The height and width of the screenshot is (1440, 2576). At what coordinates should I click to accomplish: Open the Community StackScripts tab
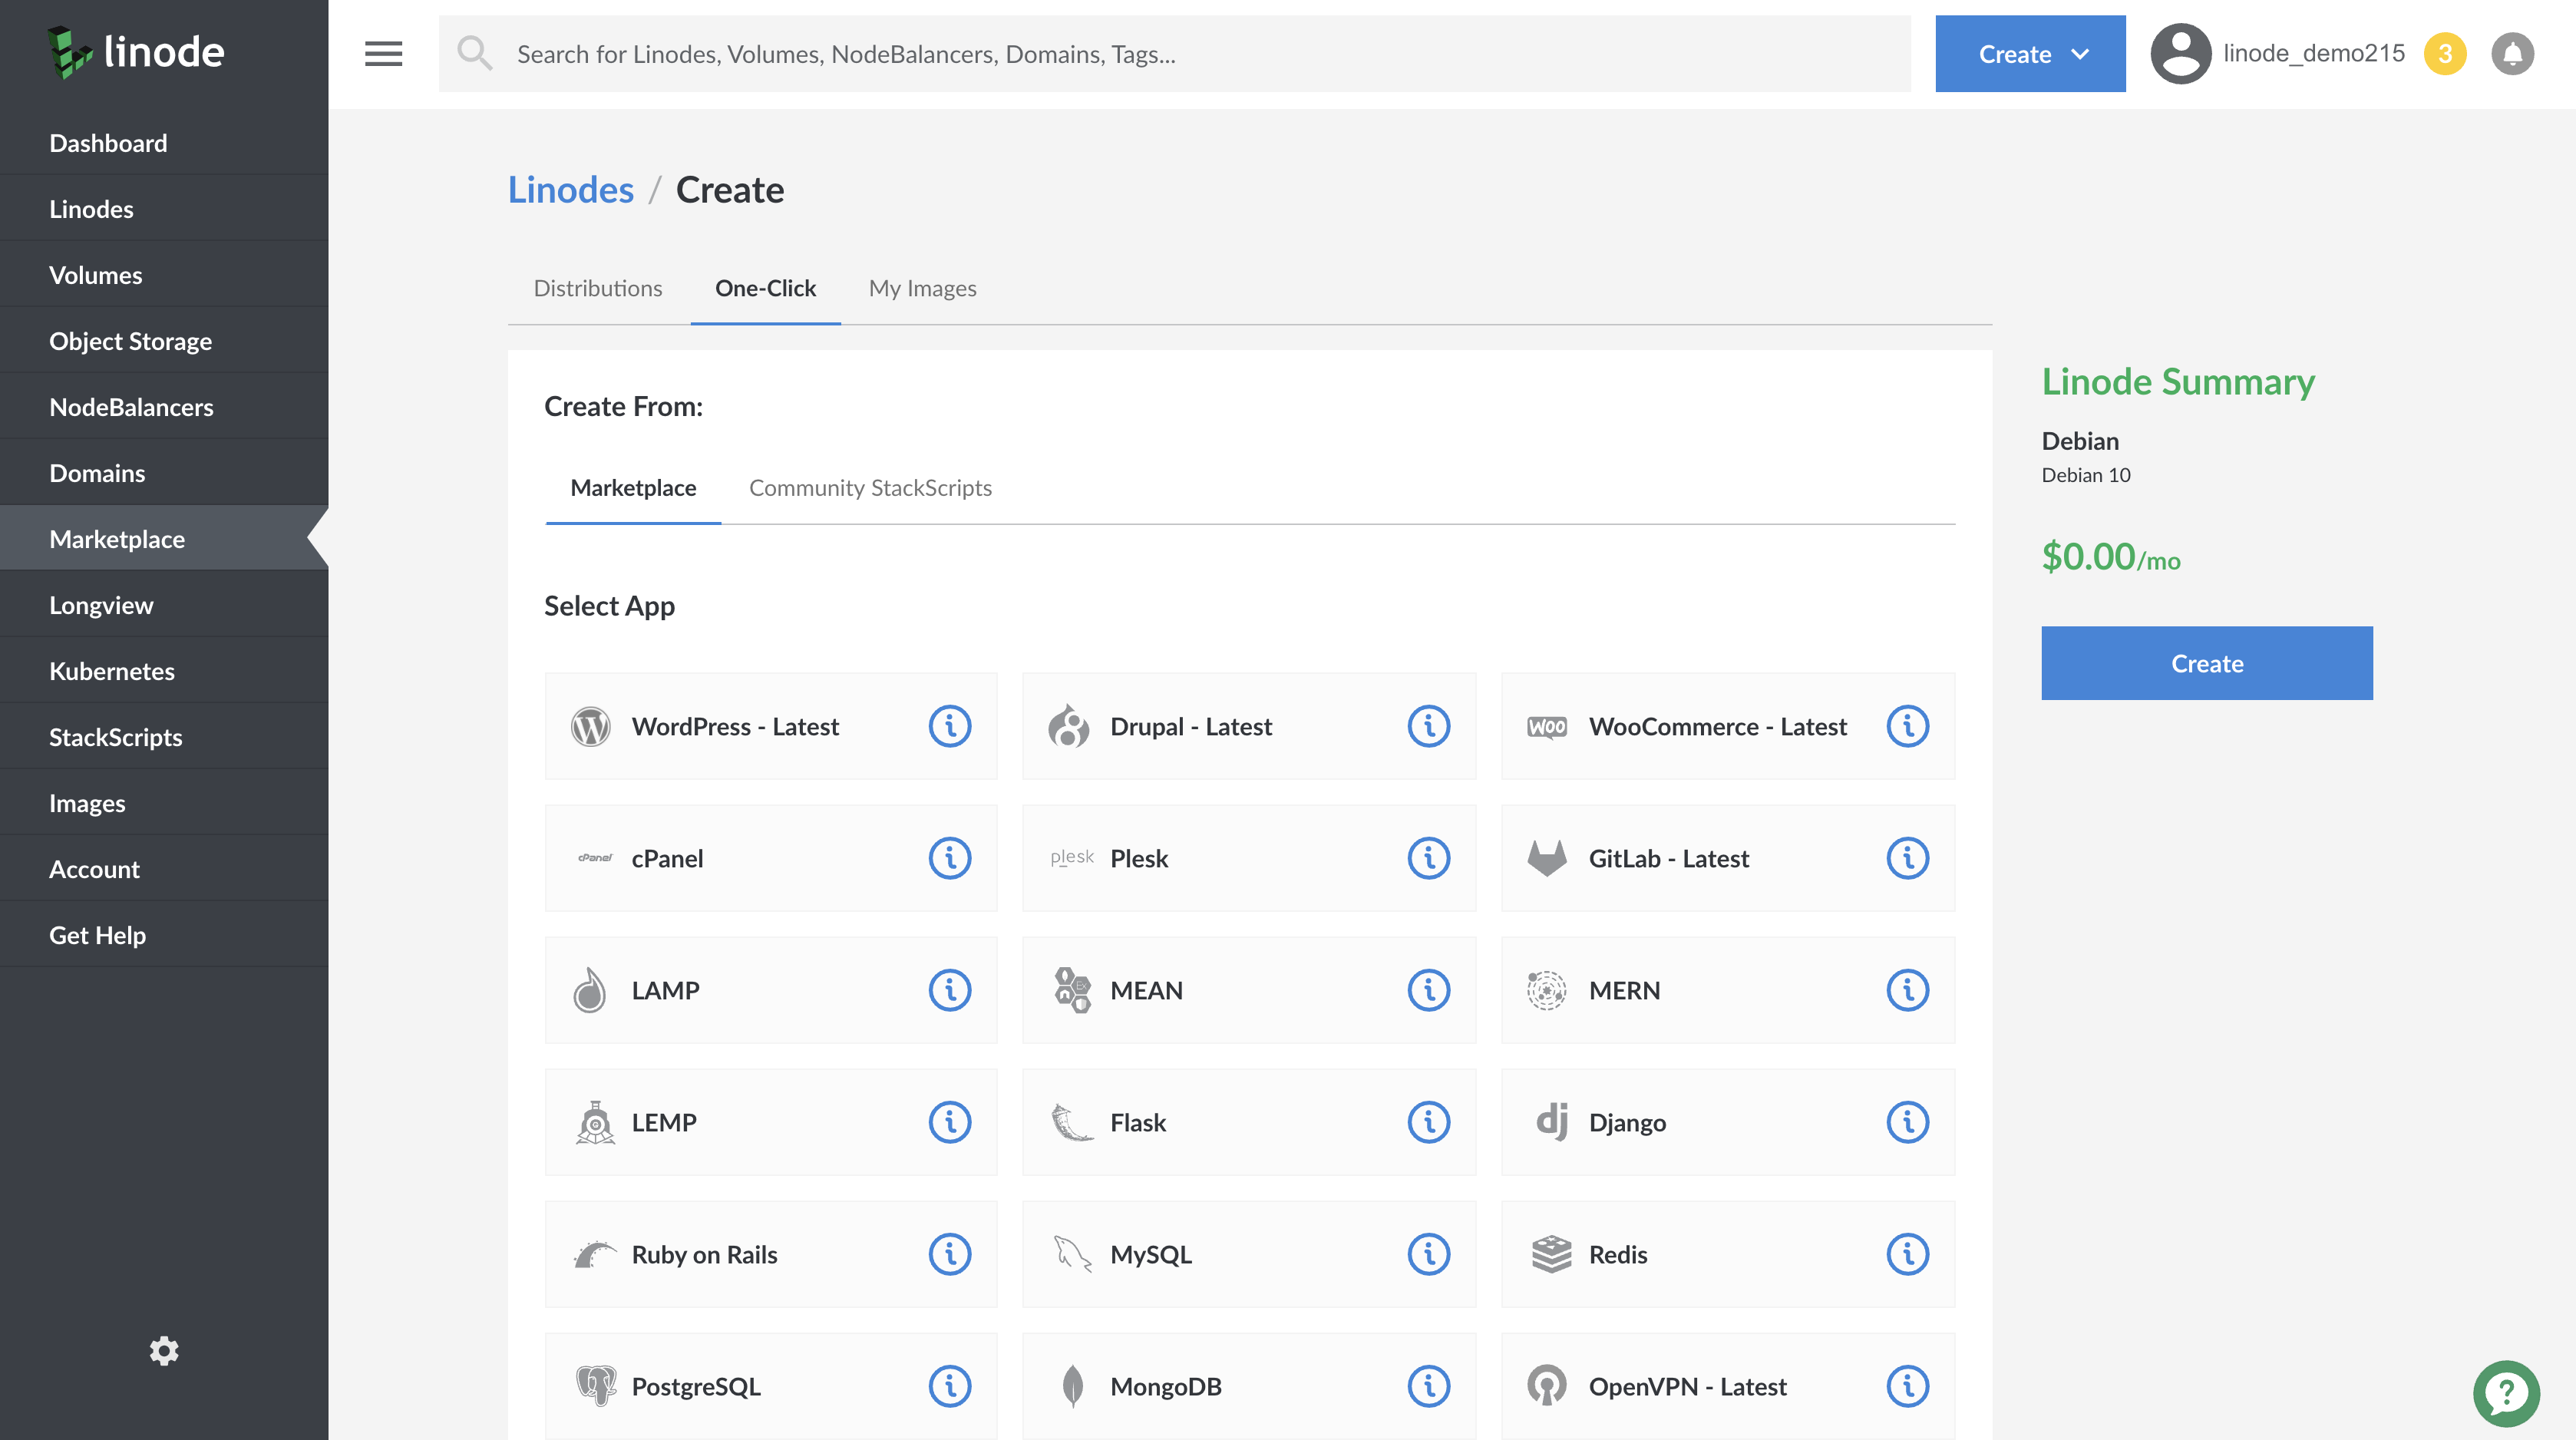point(869,488)
